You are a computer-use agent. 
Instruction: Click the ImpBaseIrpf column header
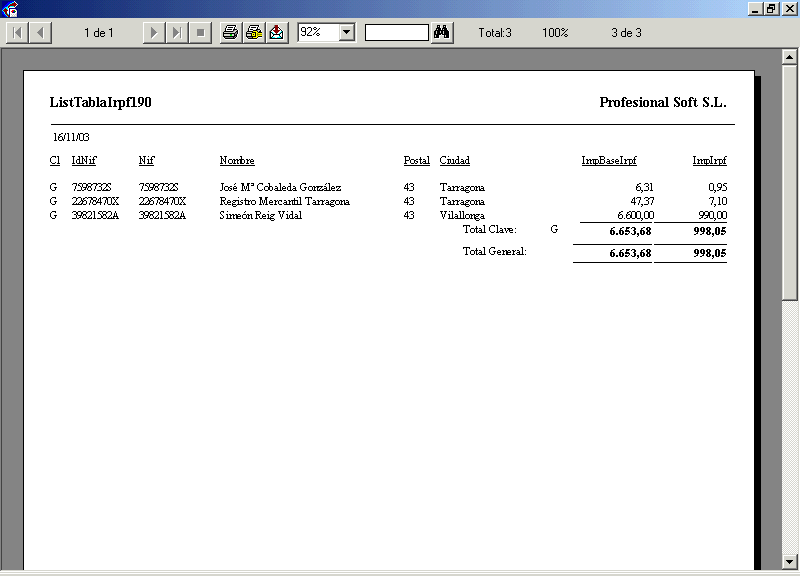point(609,161)
